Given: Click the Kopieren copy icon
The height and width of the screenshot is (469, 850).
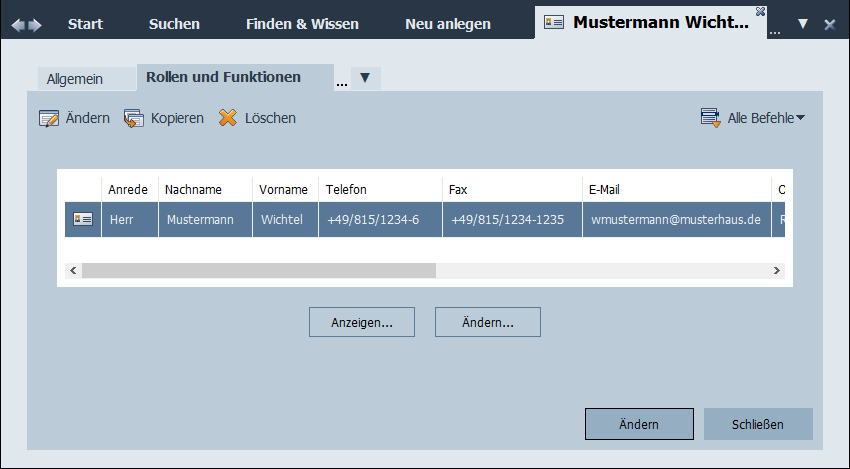Looking at the screenshot, I should [134, 119].
